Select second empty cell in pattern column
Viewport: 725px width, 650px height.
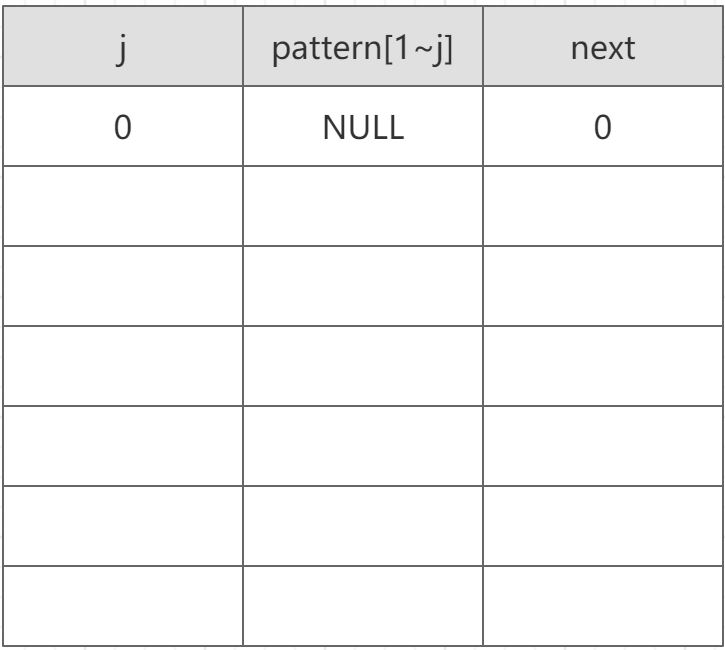pyautogui.click(x=363, y=286)
